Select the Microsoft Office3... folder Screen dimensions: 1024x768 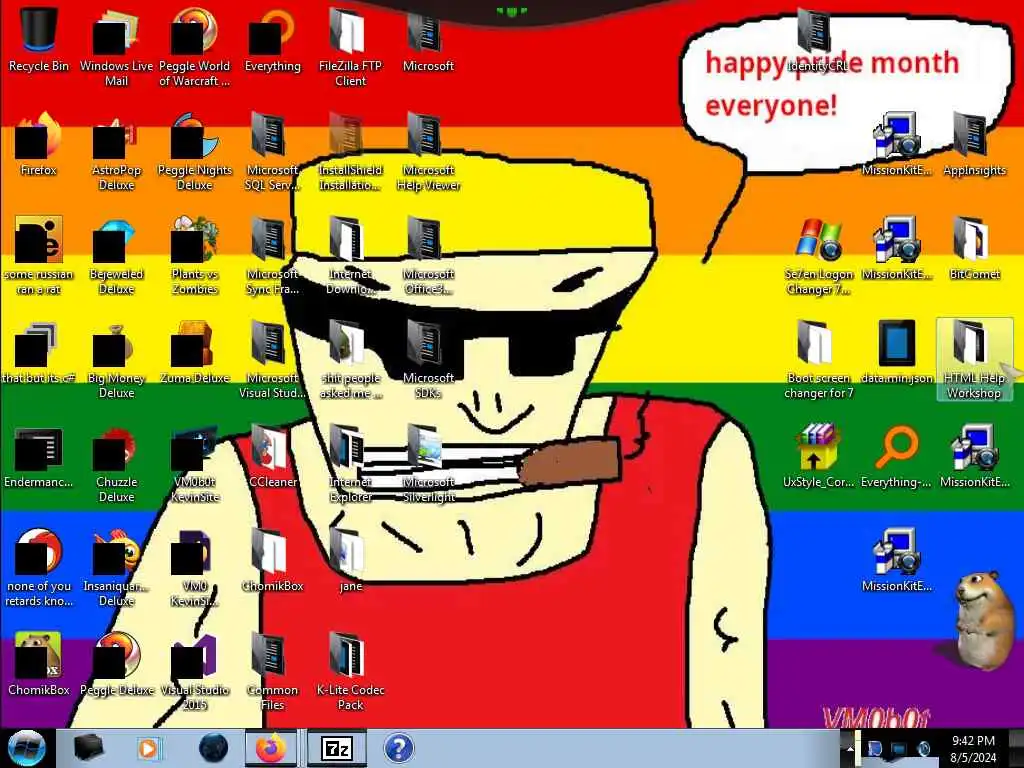click(428, 256)
